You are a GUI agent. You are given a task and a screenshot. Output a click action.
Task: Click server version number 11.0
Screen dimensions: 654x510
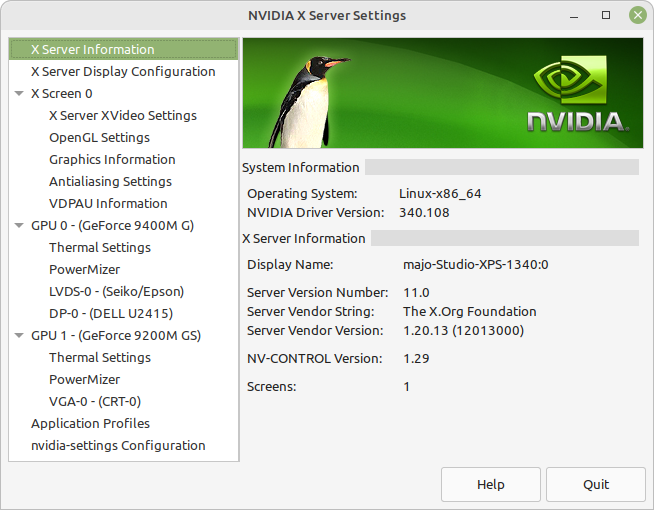pos(416,293)
